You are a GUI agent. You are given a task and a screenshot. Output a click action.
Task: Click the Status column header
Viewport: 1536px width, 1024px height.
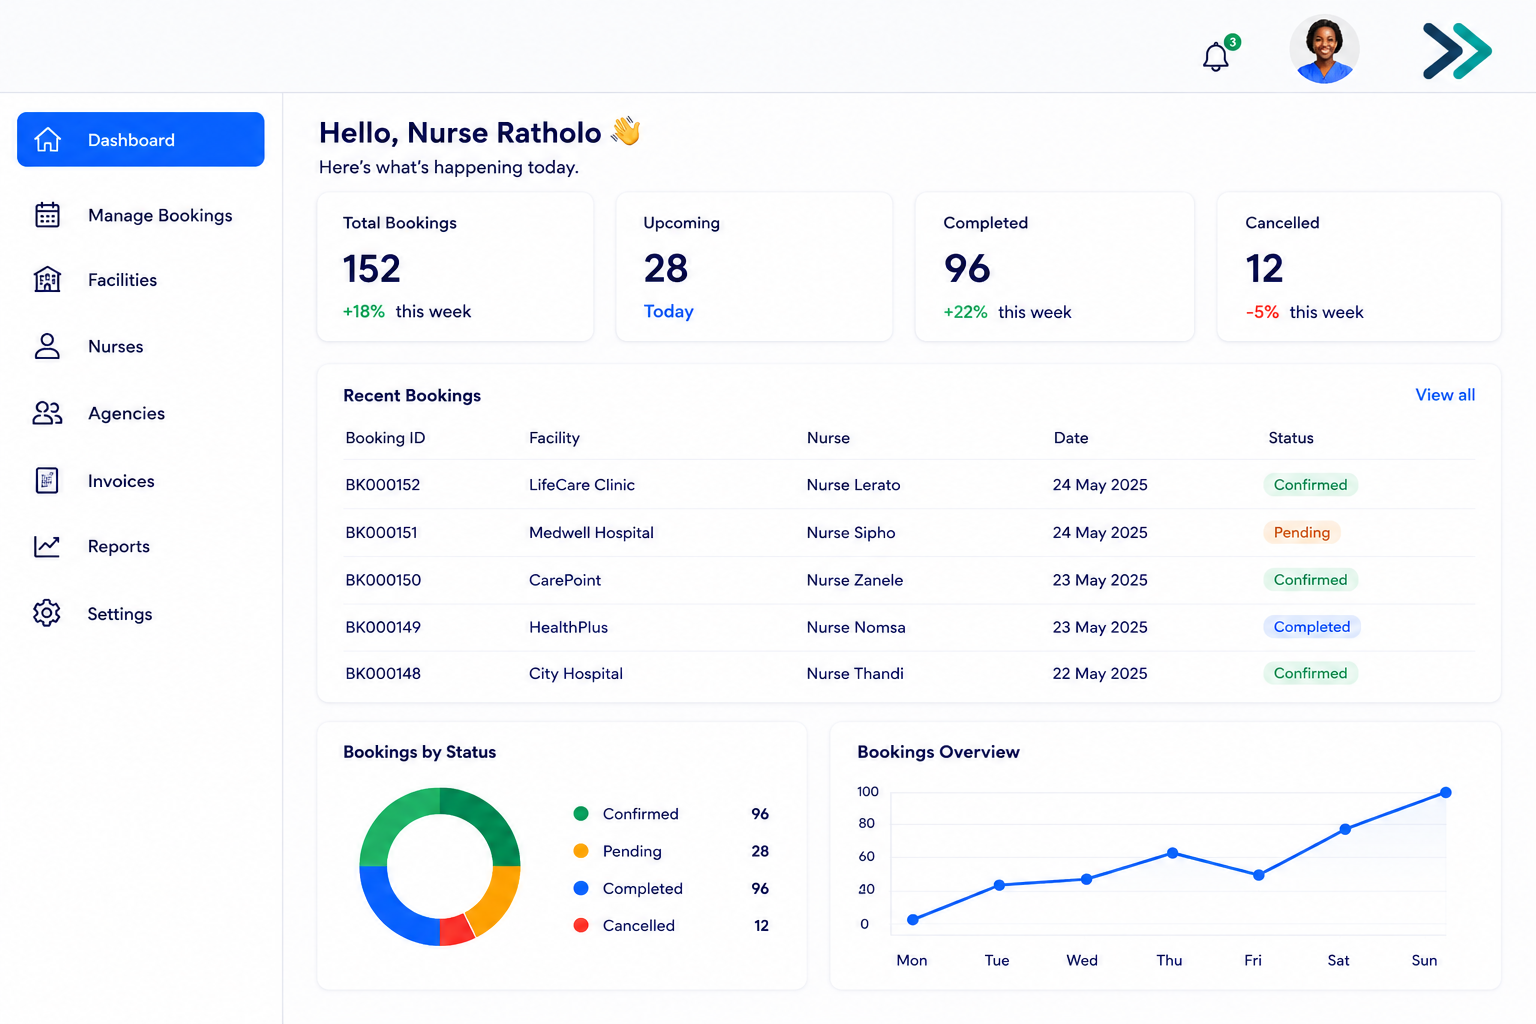pyautogui.click(x=1291, y=438)
